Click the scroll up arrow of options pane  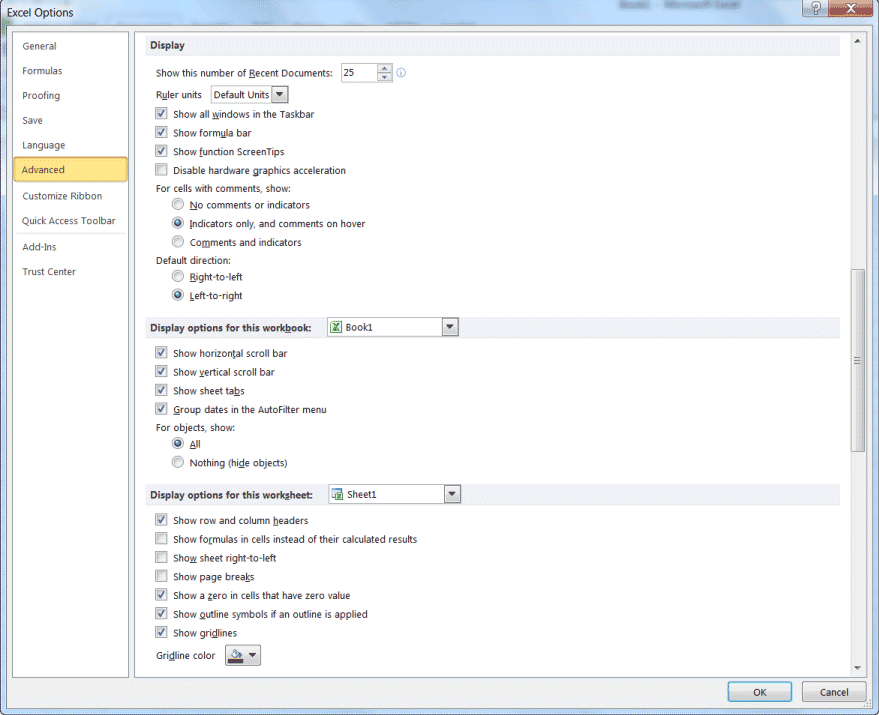857,41
